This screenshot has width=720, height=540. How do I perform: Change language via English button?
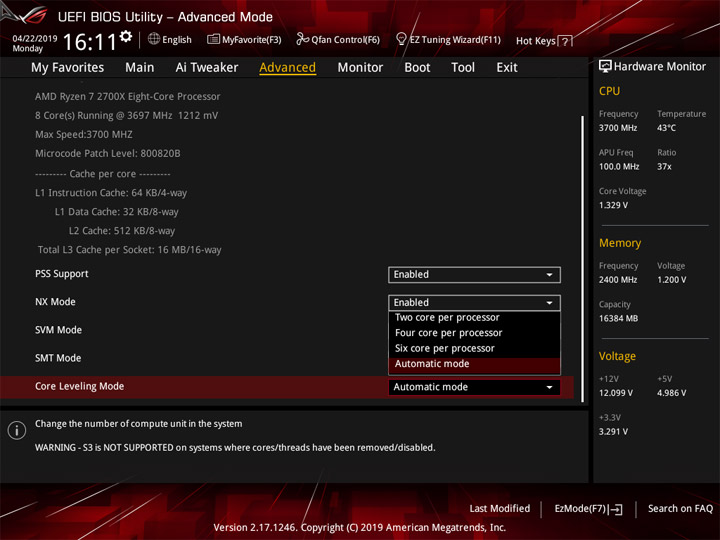pyautogui.click(x=177, y=40)
